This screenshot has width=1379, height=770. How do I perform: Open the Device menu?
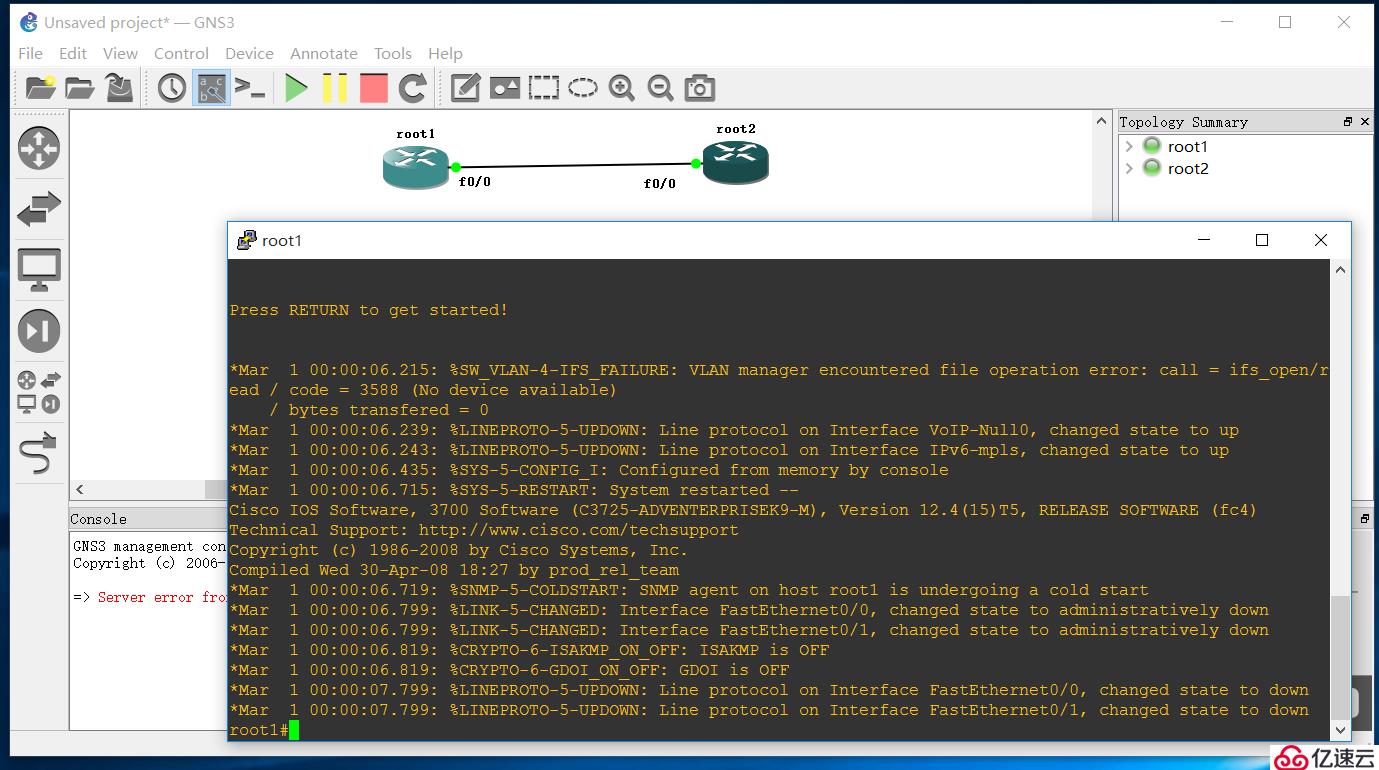pos(249,53)
